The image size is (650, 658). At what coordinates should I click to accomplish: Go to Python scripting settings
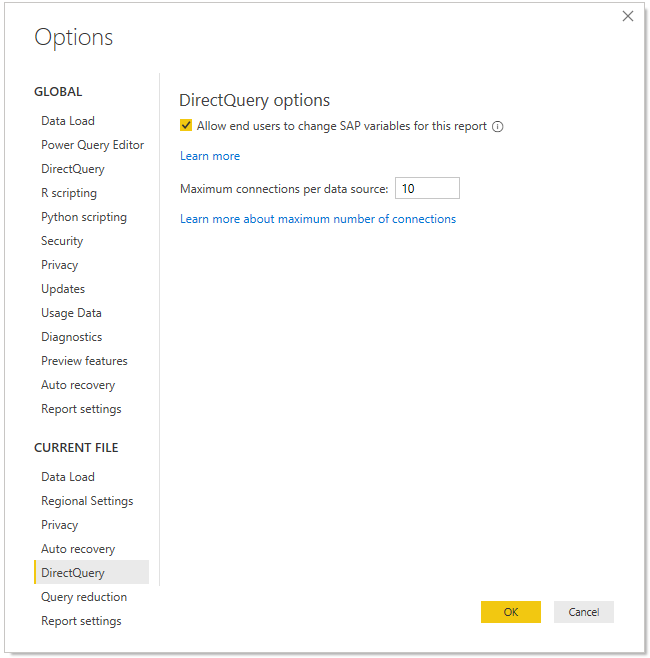pyautogui.click(x=84, y=217)
